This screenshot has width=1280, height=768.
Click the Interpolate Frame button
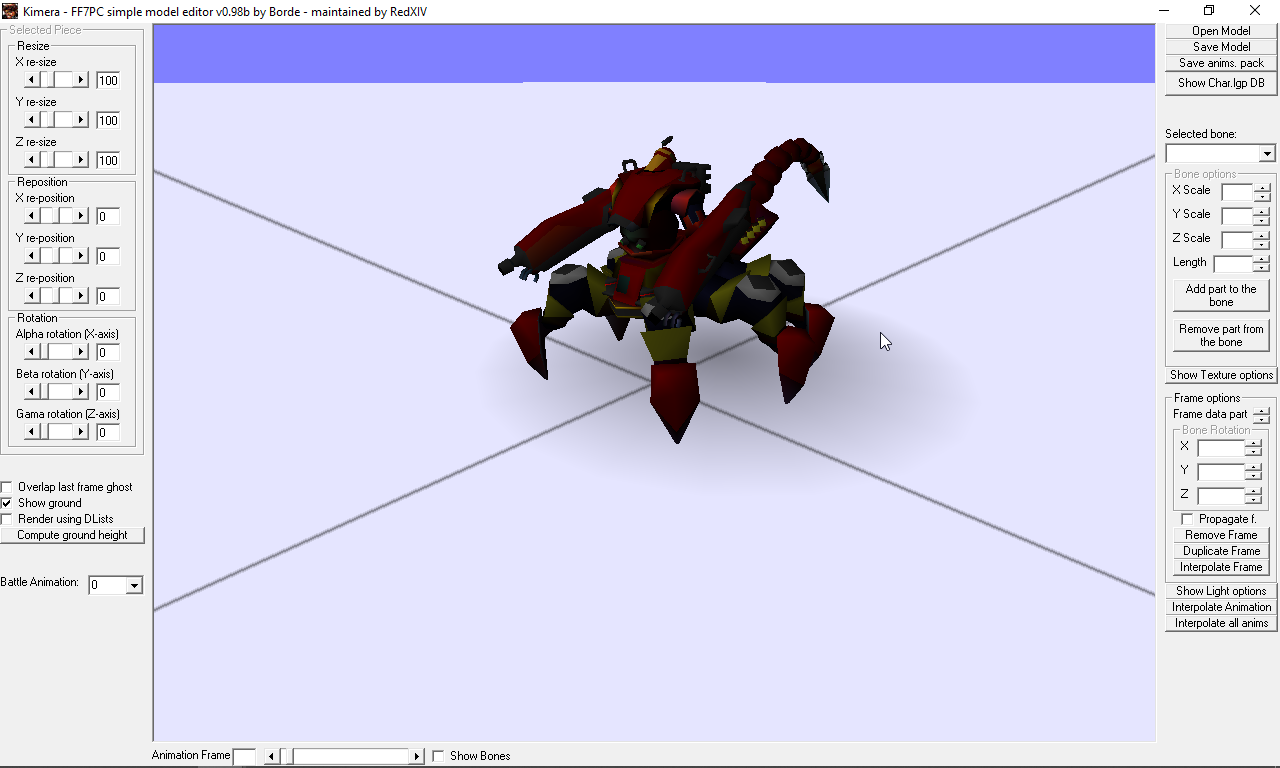pos(1221,567)
